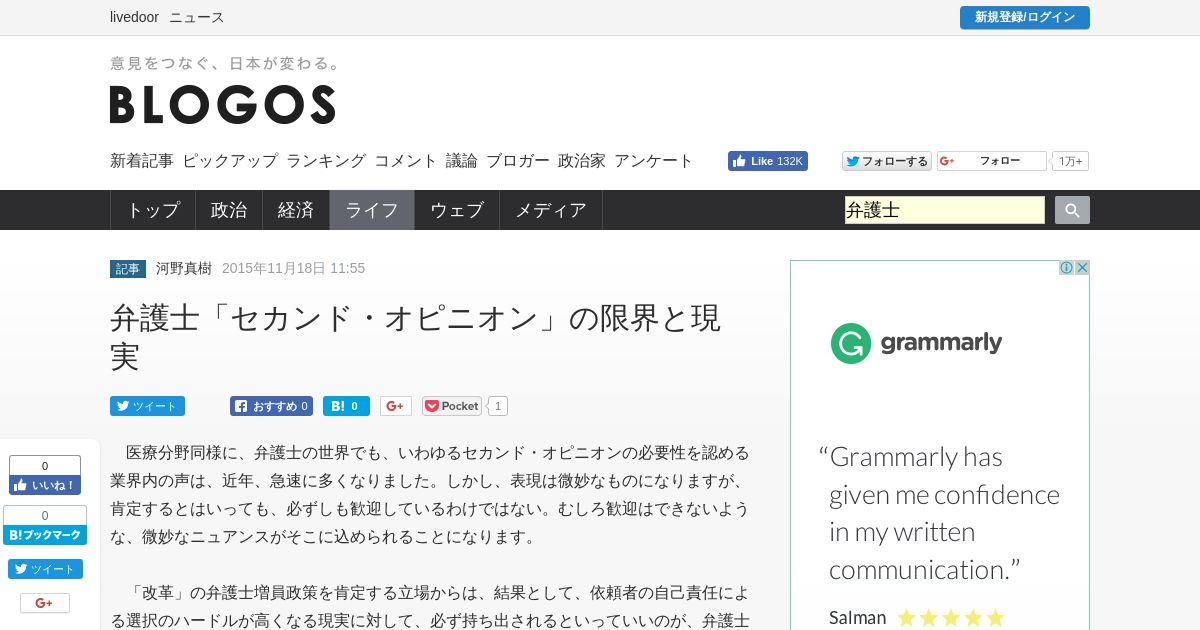Click sidebar bookmark count box showing 0
This screenshot has width=1200, height=630.
pyautogui.click(x=45, y=515)
